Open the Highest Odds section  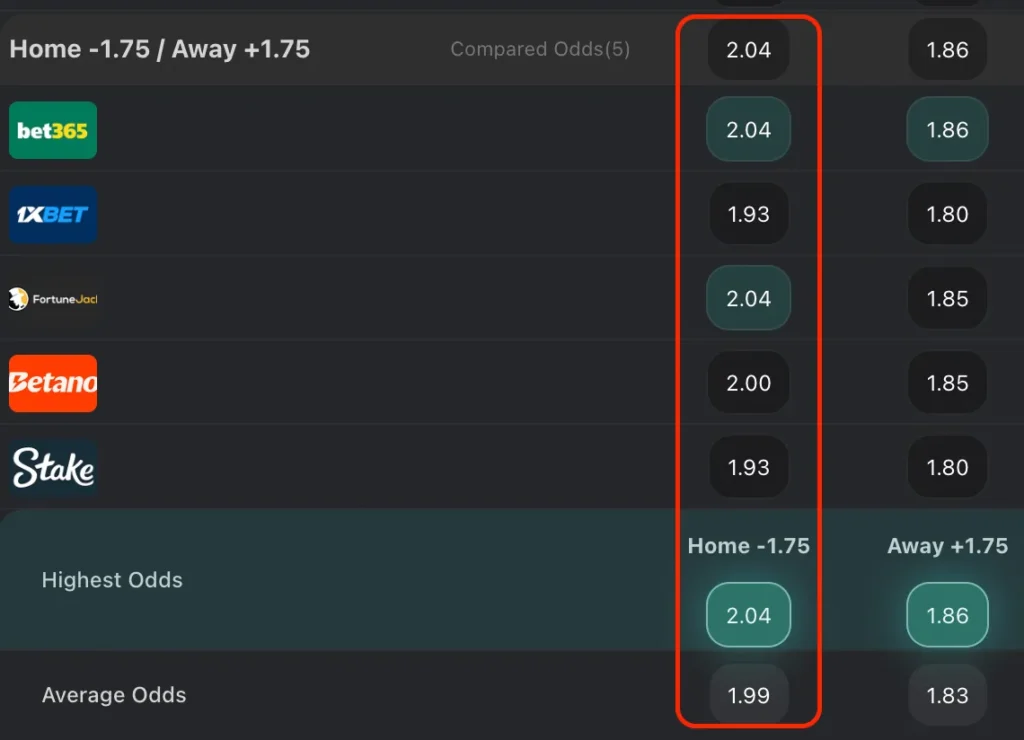click(x=112, y=580)
